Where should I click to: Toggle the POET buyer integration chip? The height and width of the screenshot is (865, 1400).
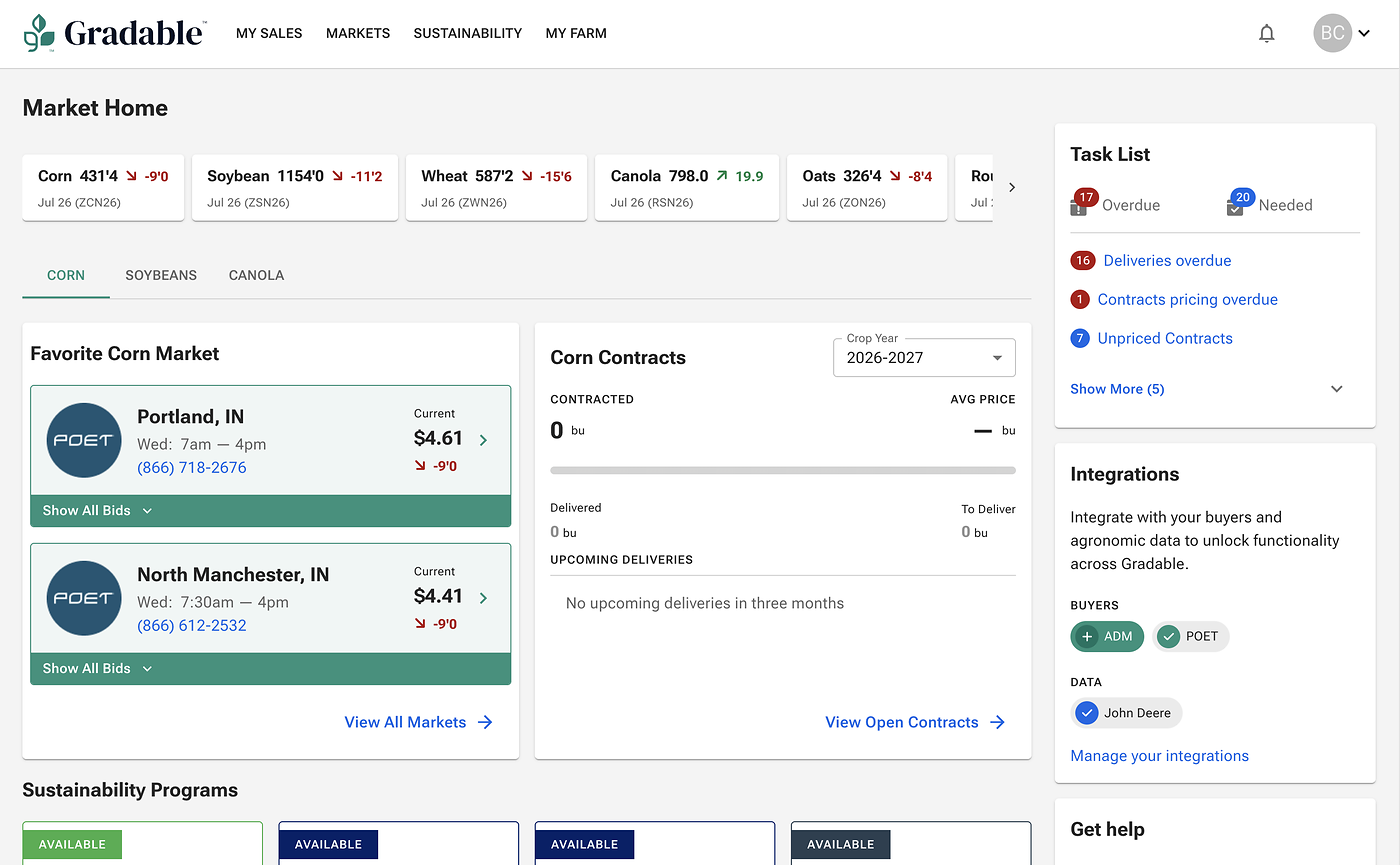1190,636
